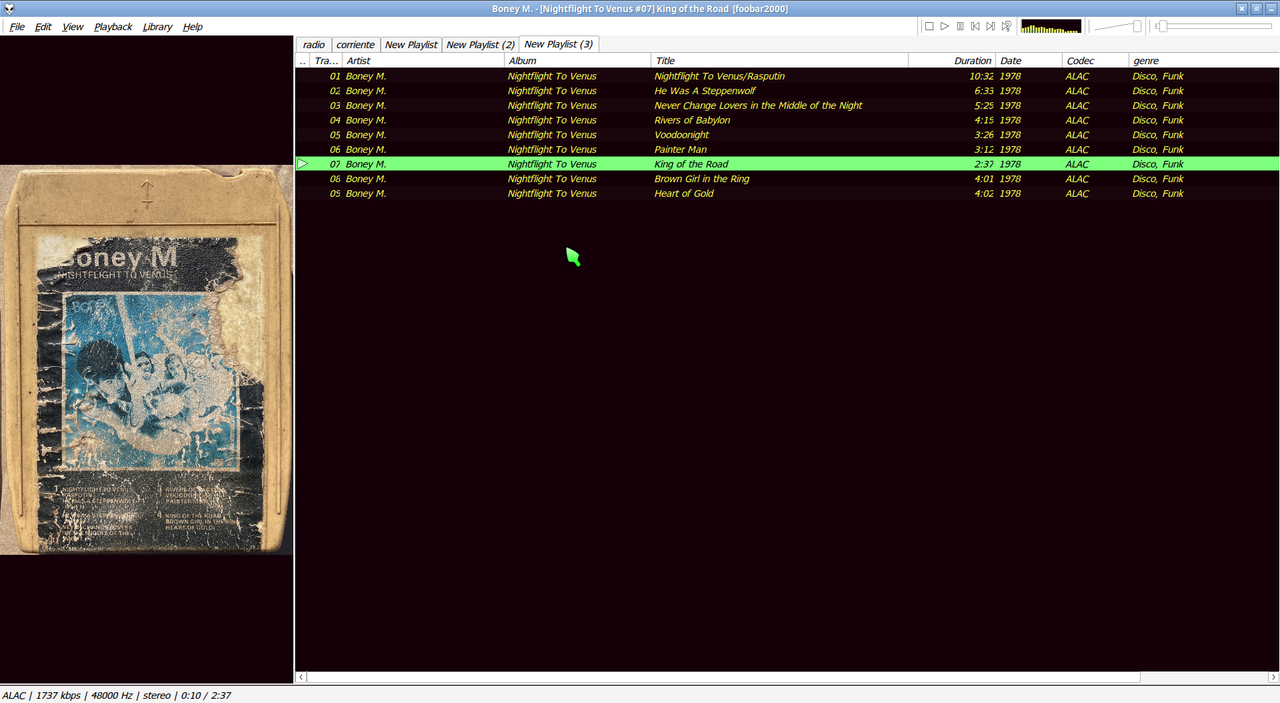Open the View menu
Screen dimensions: 1280x703
(x=73, y=27)
